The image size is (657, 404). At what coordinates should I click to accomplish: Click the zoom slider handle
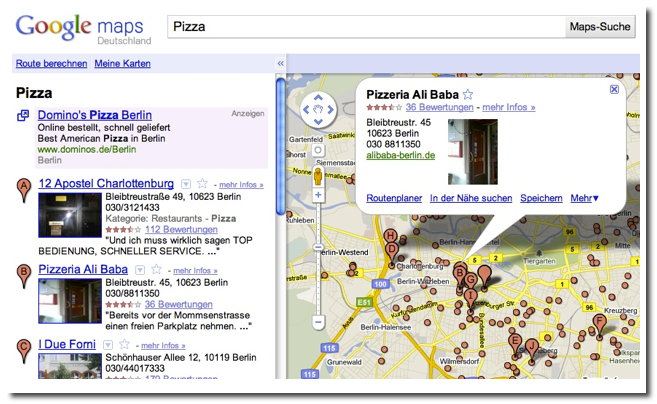[x=318, y=247]
